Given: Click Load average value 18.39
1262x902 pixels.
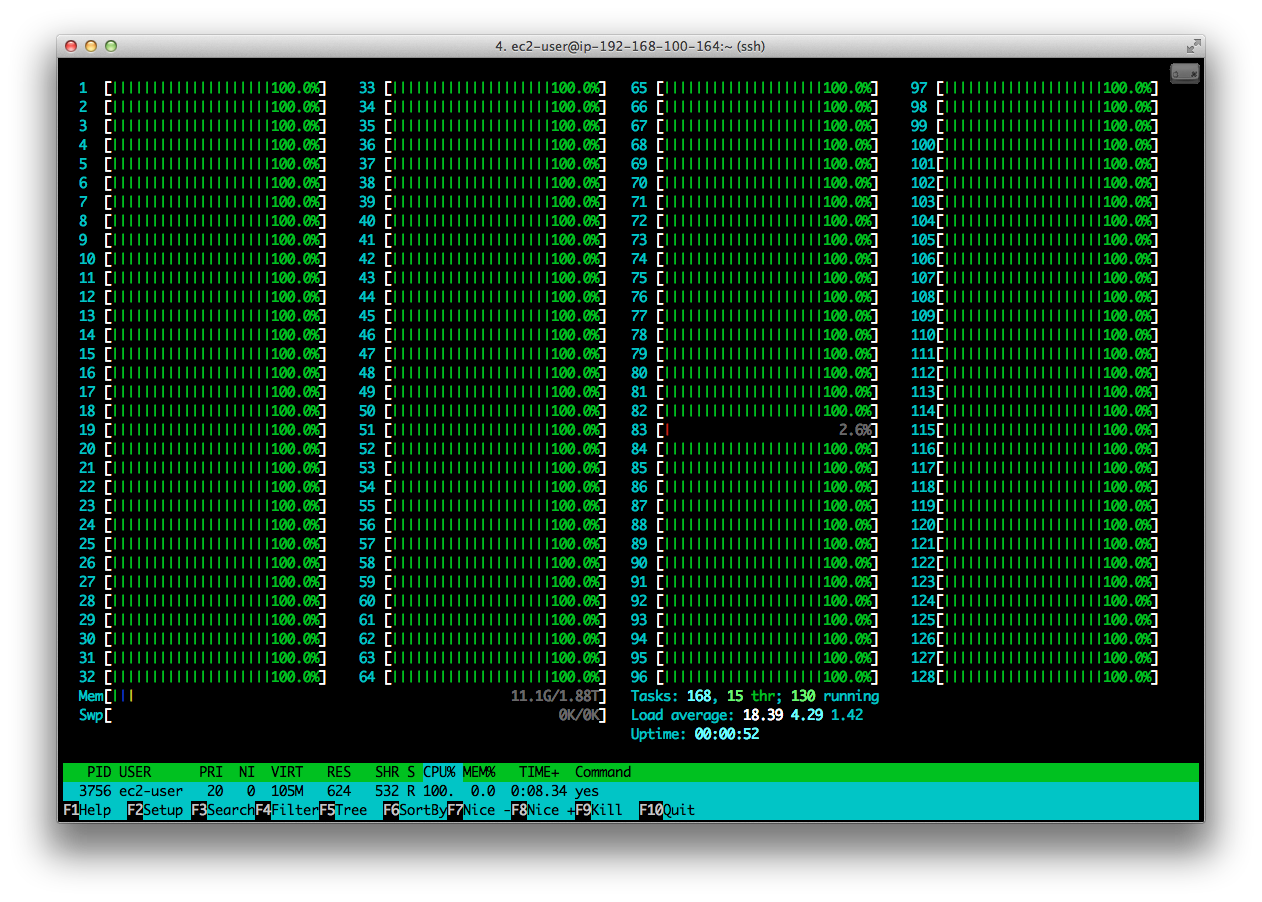Looking at the screenshot, I should (763, 715).
